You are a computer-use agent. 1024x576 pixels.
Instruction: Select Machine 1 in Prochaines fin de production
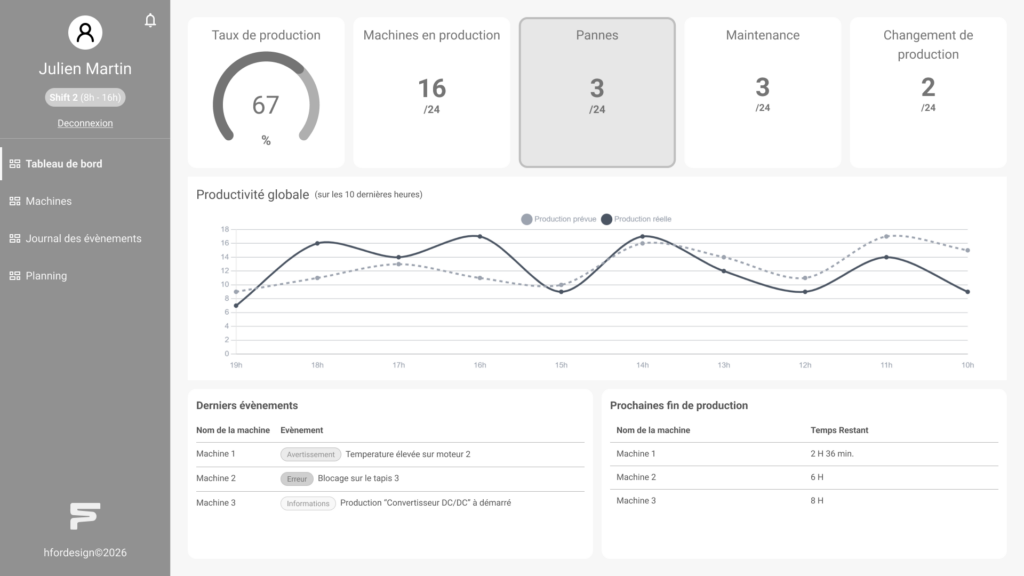[x=804, y=454]
